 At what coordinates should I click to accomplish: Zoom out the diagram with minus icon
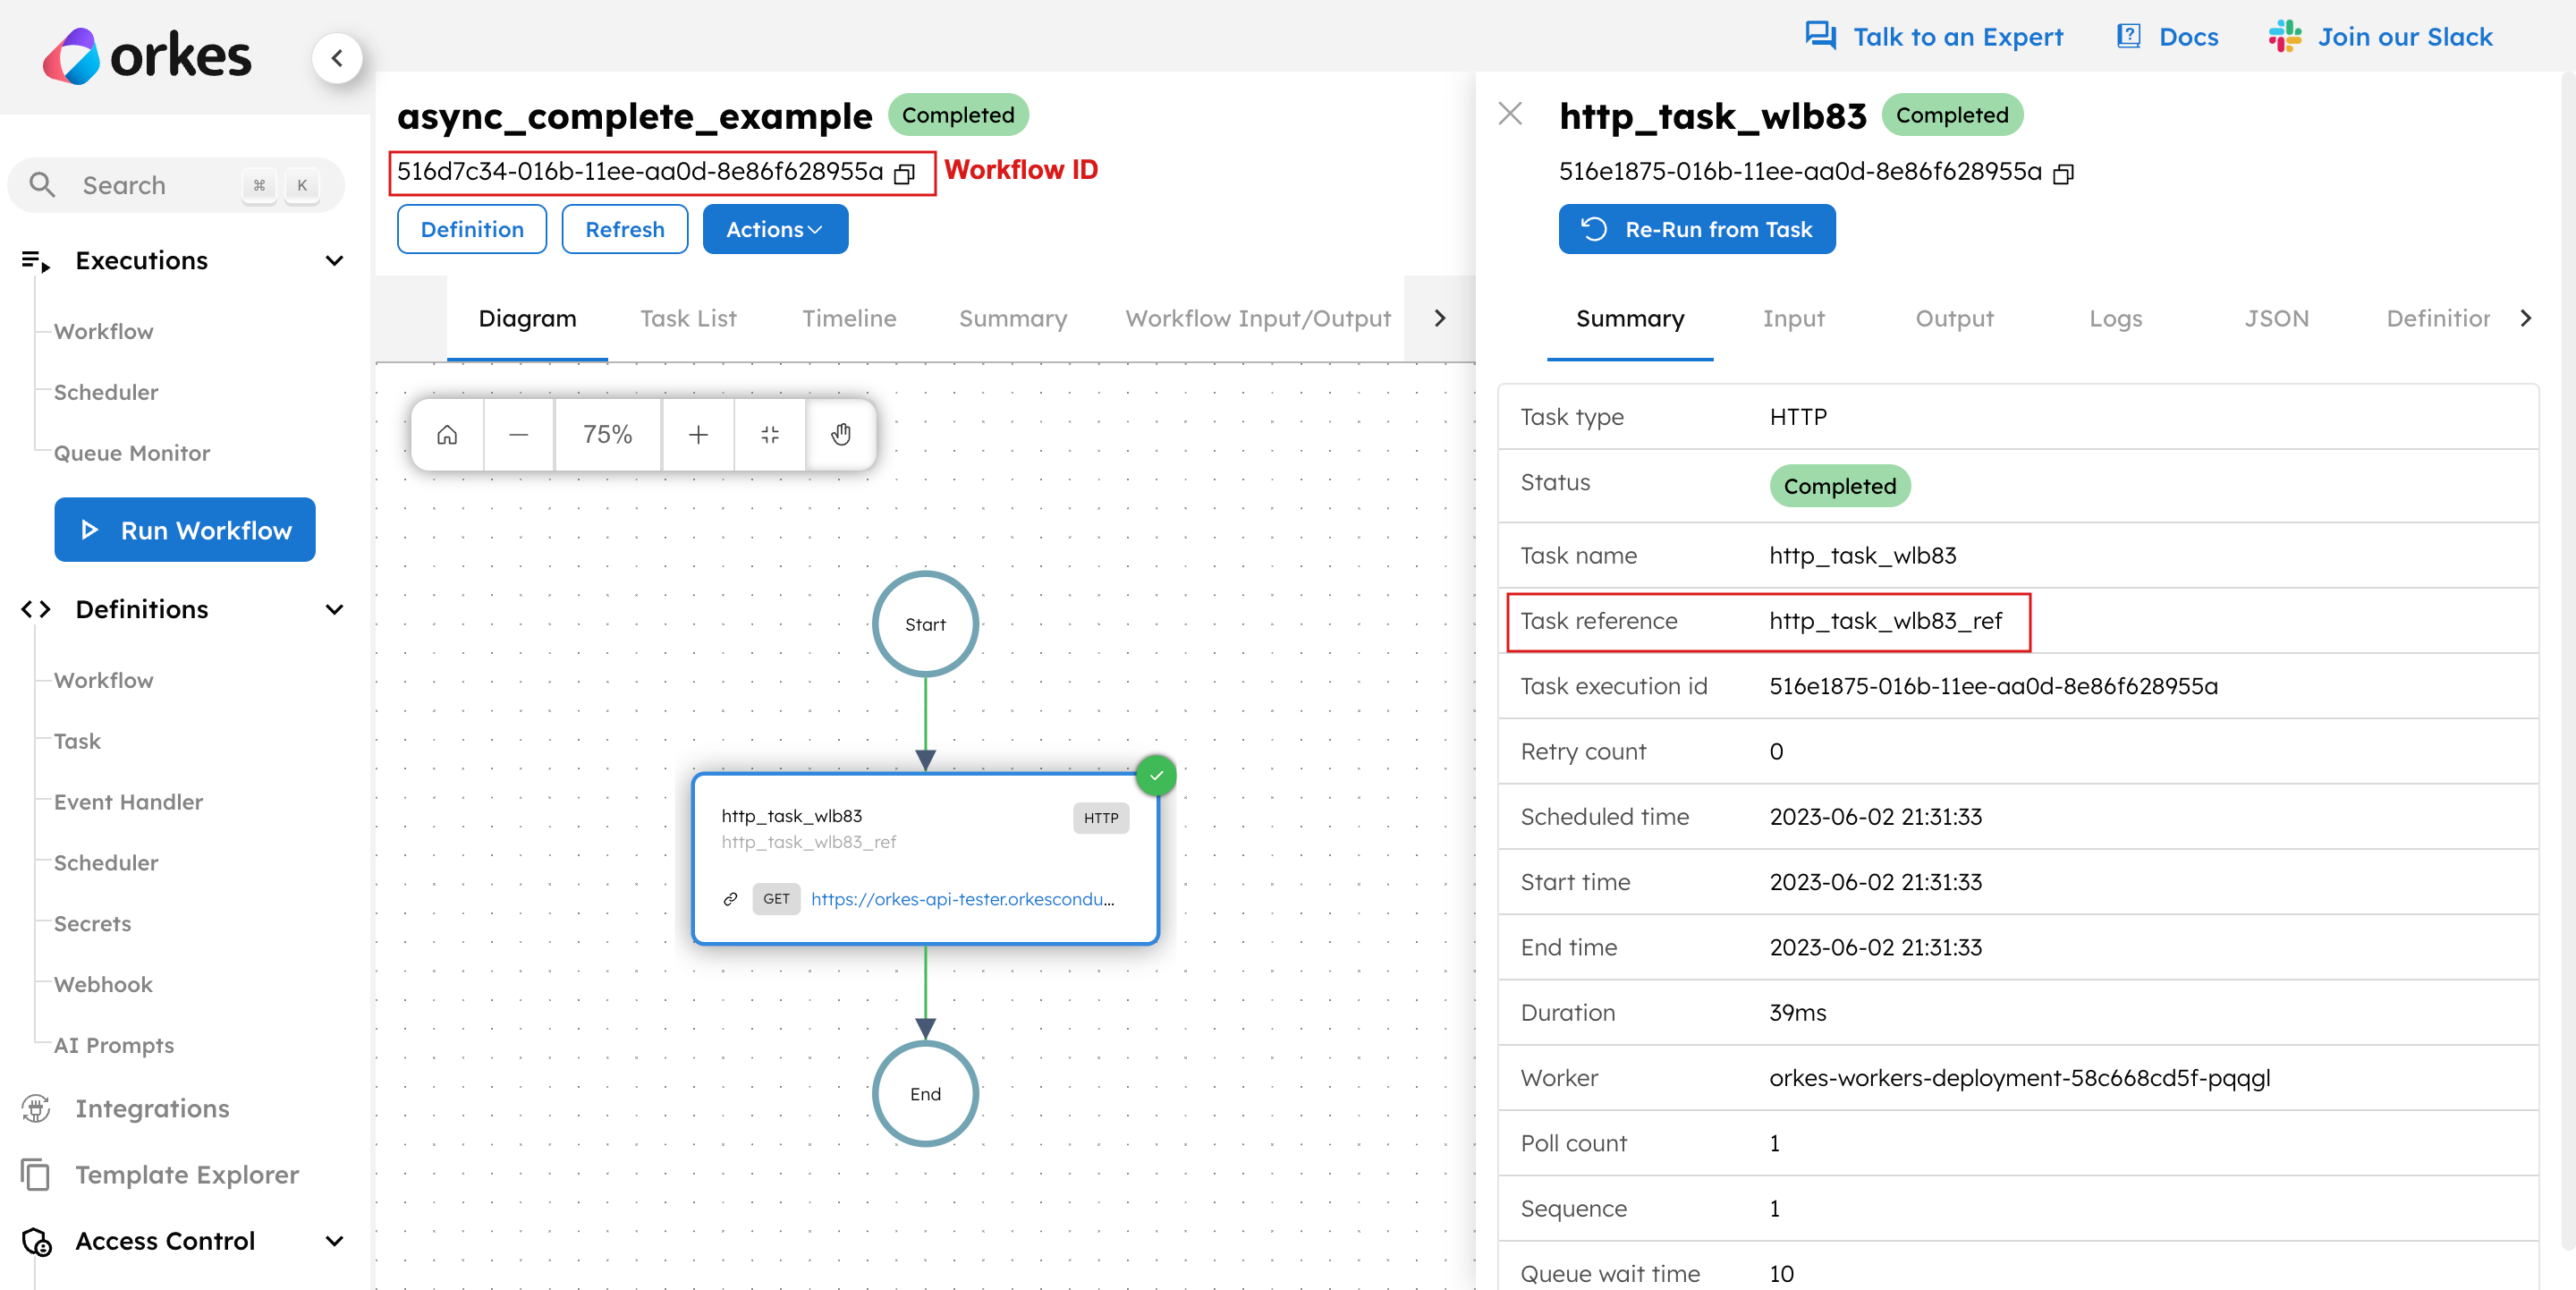click(518, 434)
